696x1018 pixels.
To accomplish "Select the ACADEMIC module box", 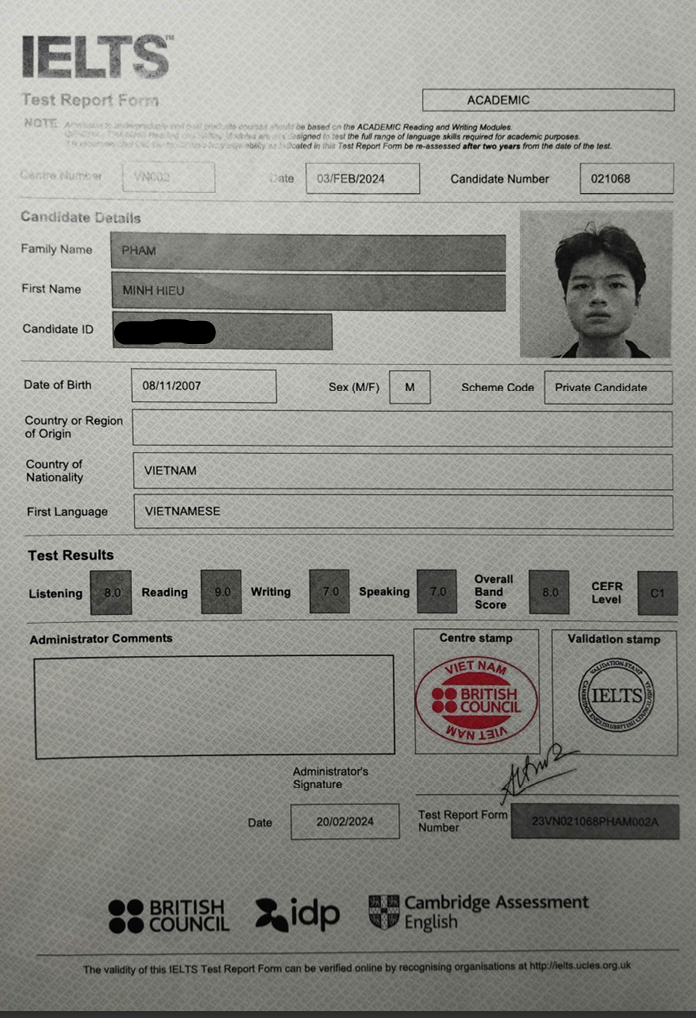I will pyautogui.click(x=548, y=100).
